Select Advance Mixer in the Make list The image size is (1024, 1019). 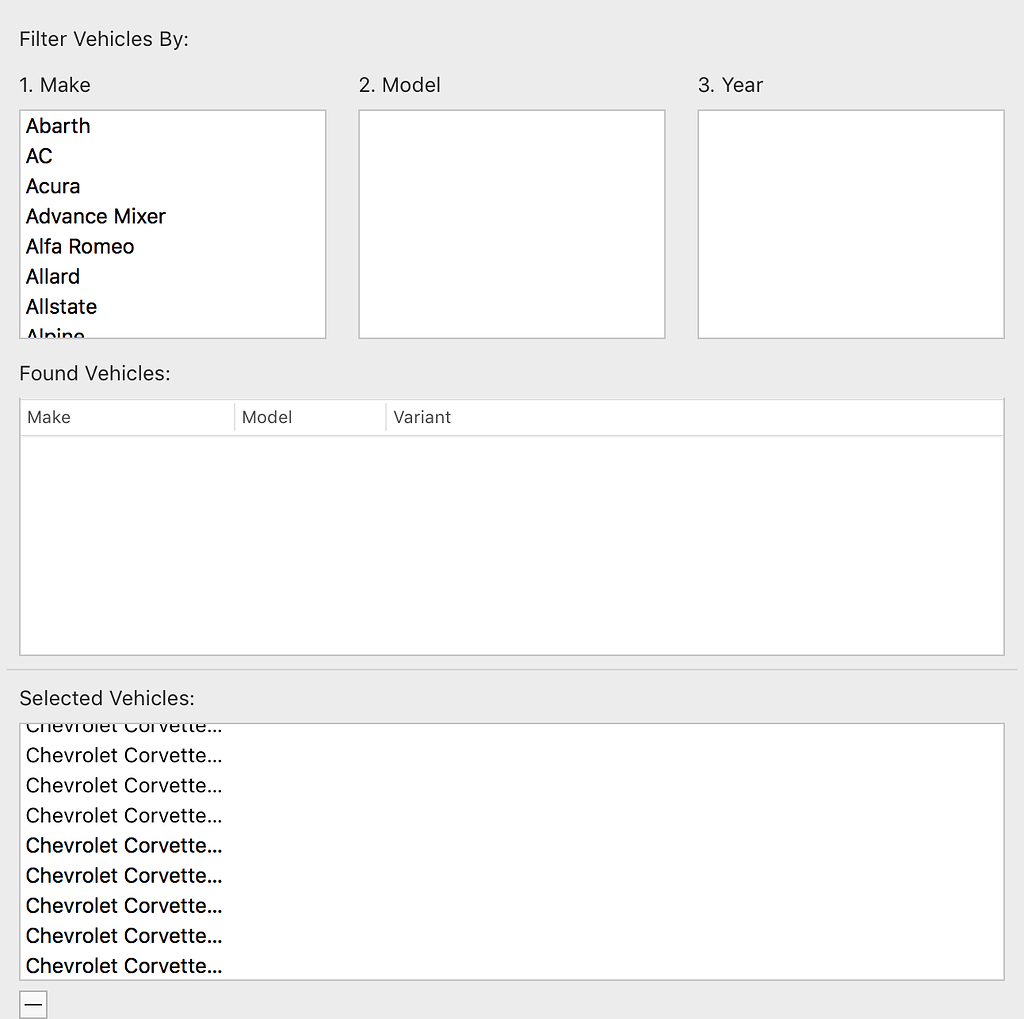172,216
